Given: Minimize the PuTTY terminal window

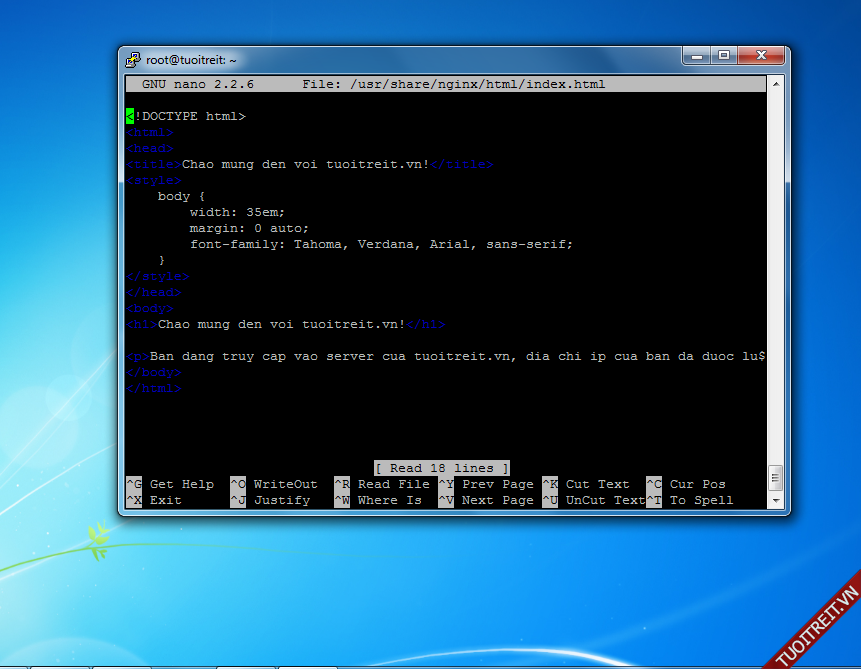Looking at the screenshot, I should [698, 56].
